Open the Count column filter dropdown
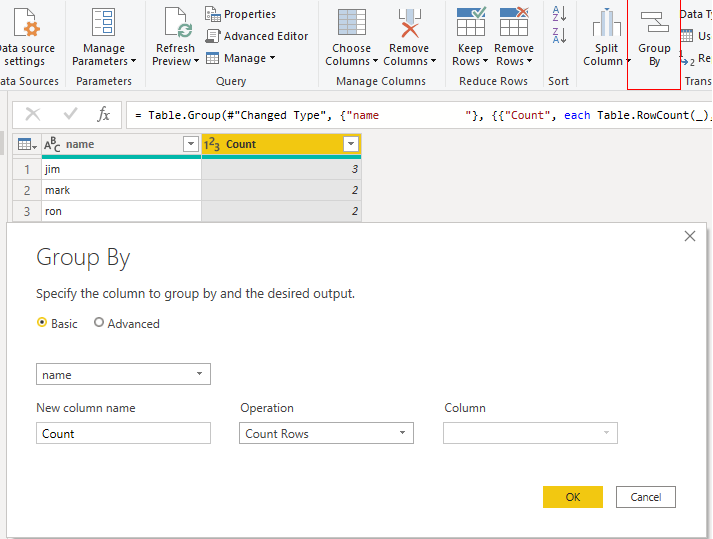This screenshot has width=713, height=539. [351, 144]
